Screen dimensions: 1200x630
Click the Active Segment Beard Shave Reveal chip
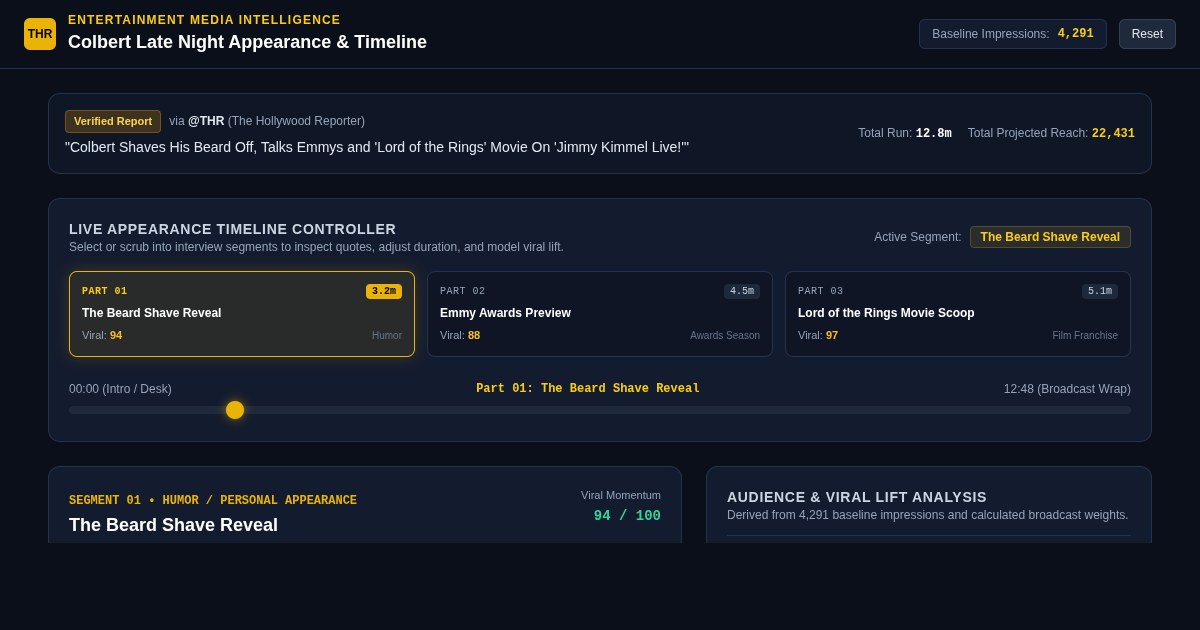tap(1050, 237)
